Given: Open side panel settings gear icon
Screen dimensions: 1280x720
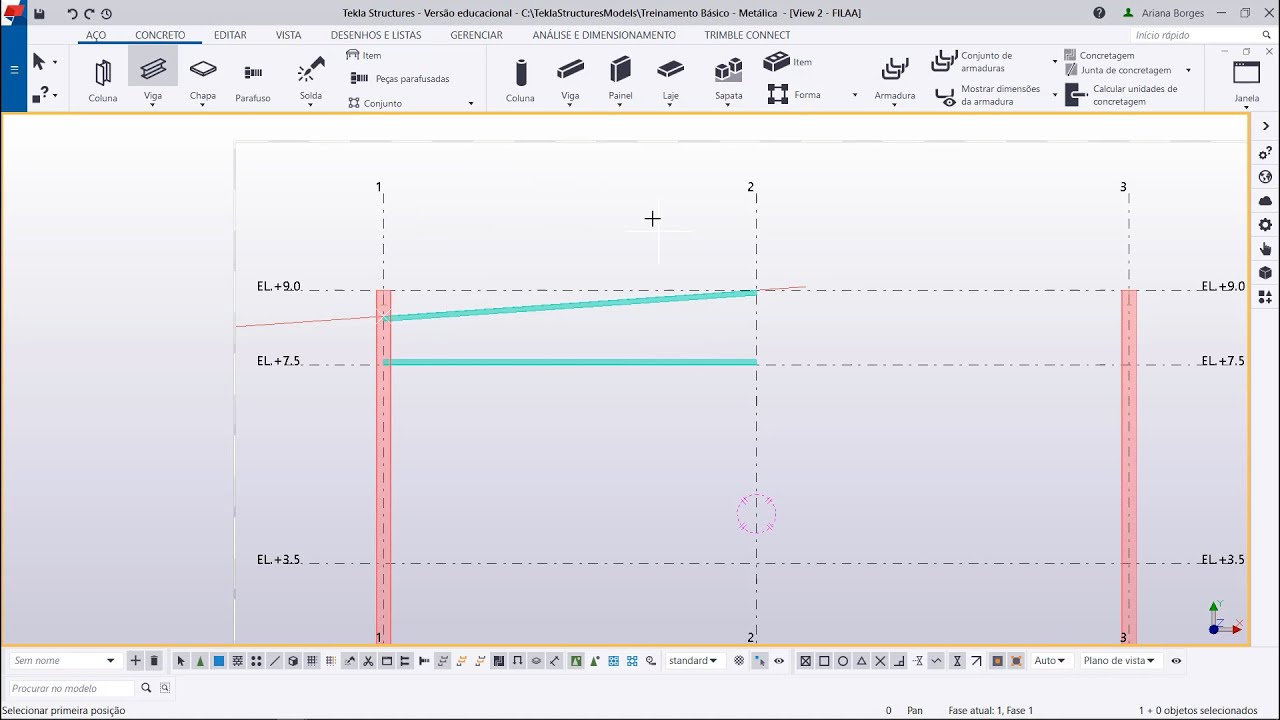Looking at the screenshot, I should coord(1265,225).
